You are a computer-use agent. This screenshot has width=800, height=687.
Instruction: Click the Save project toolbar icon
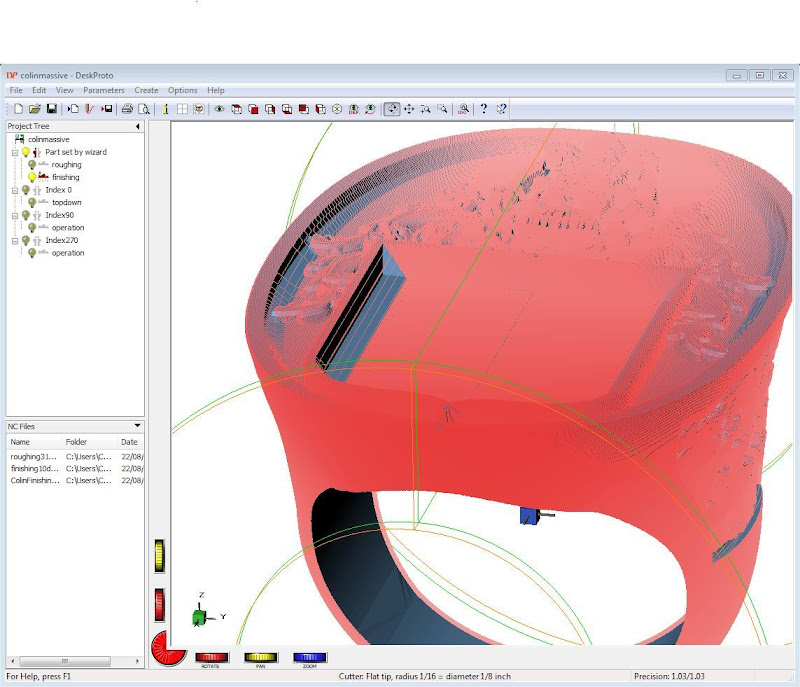tap(51, 108)
